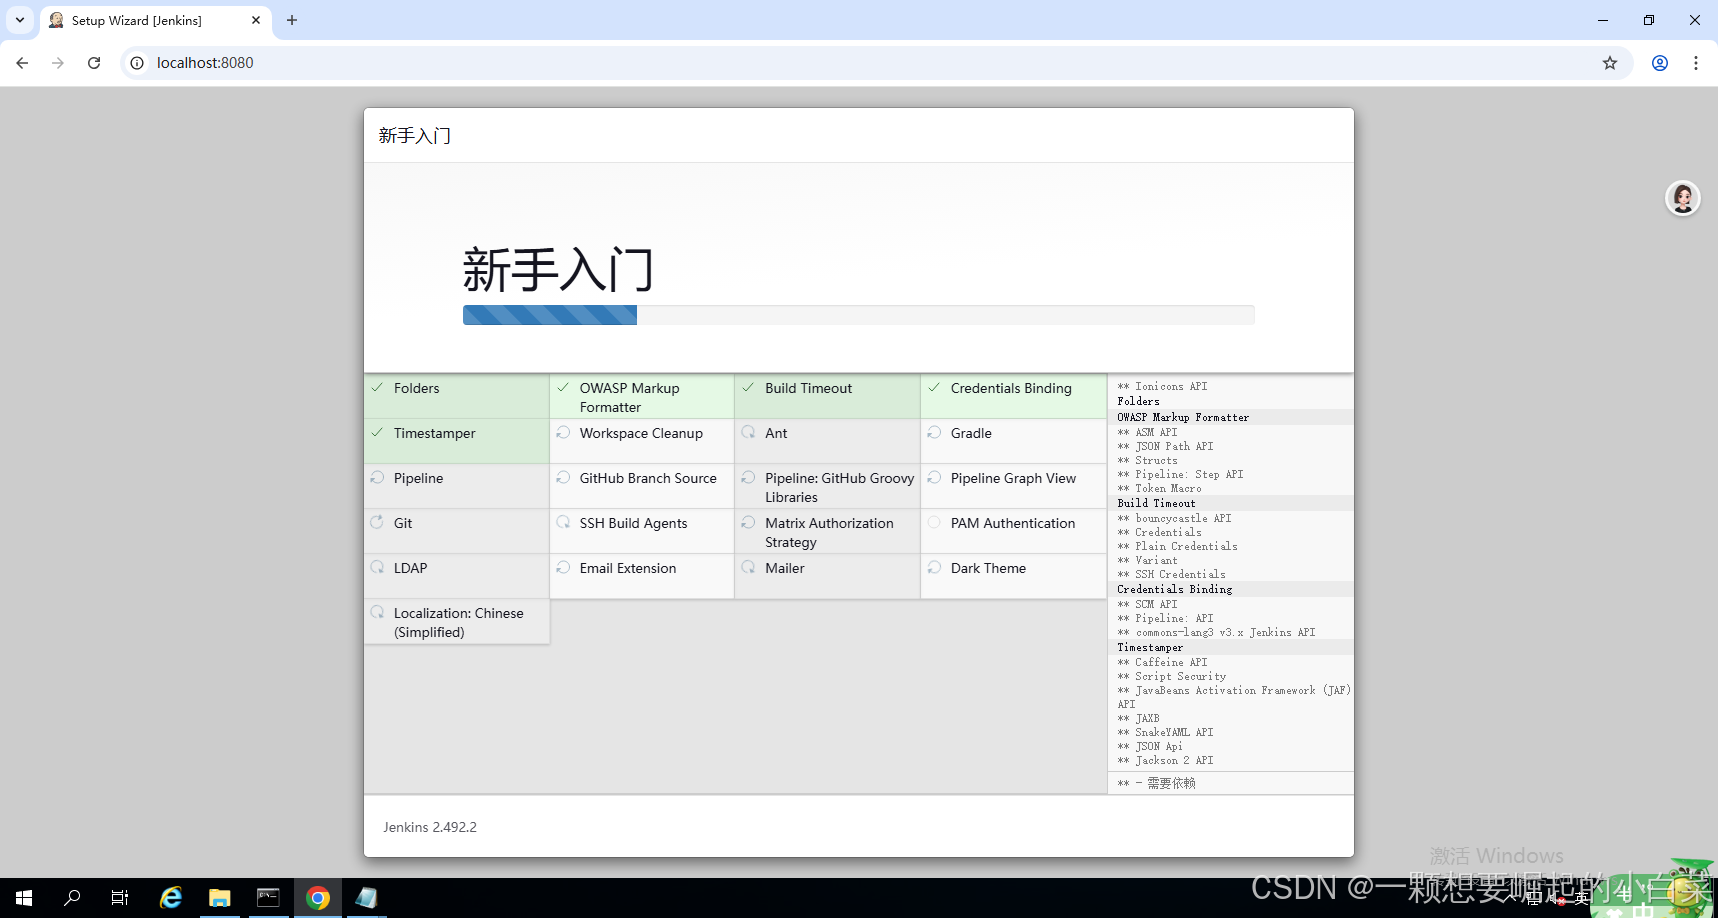Open the Chrome profile icon
Screen dimensions: 1718x918
[1660, 63]
